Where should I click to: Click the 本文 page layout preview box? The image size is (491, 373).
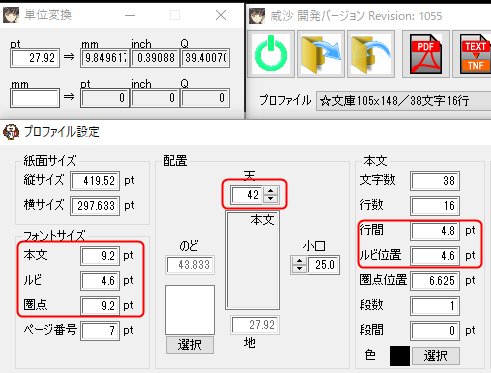252,260
